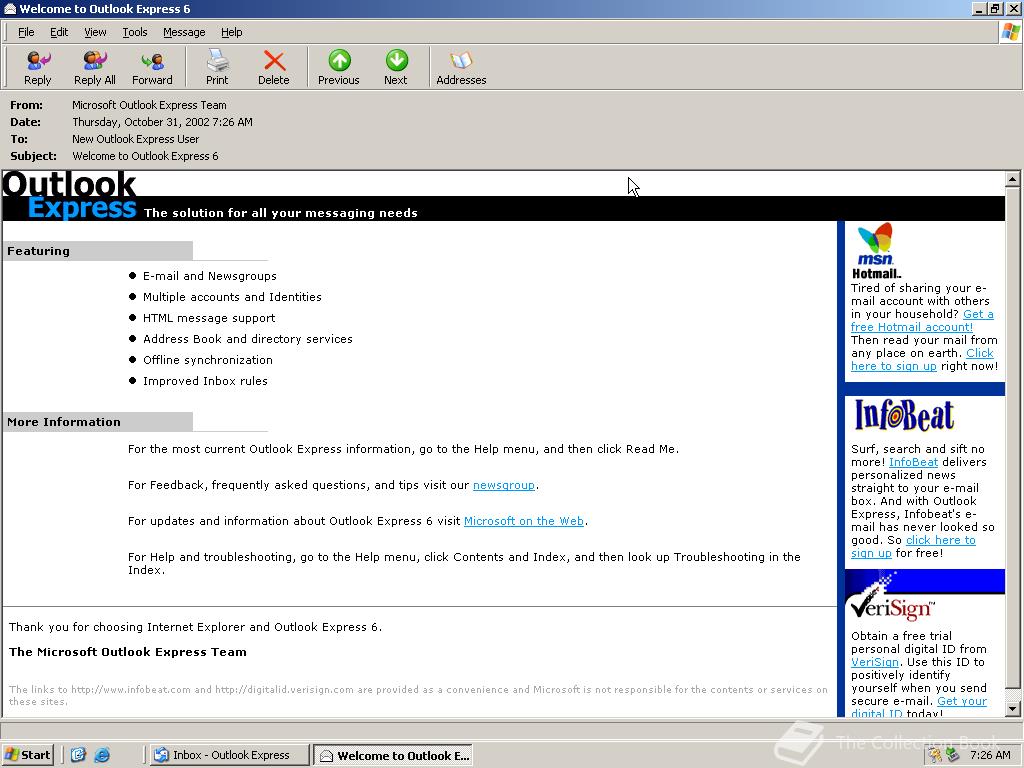Click InfoBeat 'click here to sign up' link
Screen dimensions: 1024x768
click(940, 540)
